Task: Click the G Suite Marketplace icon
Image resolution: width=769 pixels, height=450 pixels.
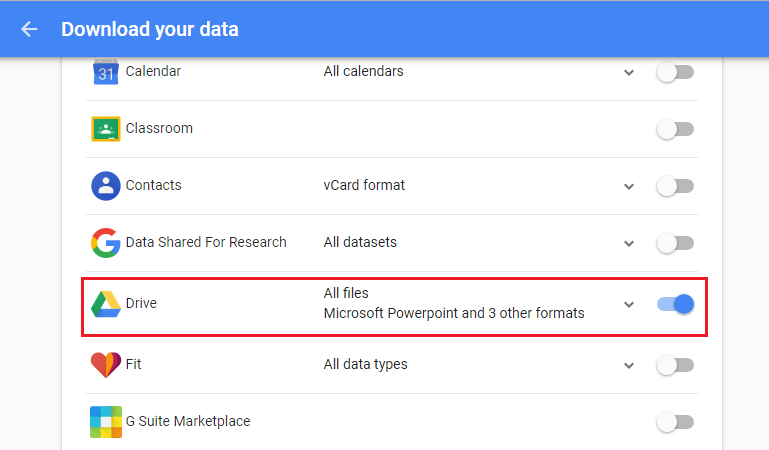Action: coord(106,422)
